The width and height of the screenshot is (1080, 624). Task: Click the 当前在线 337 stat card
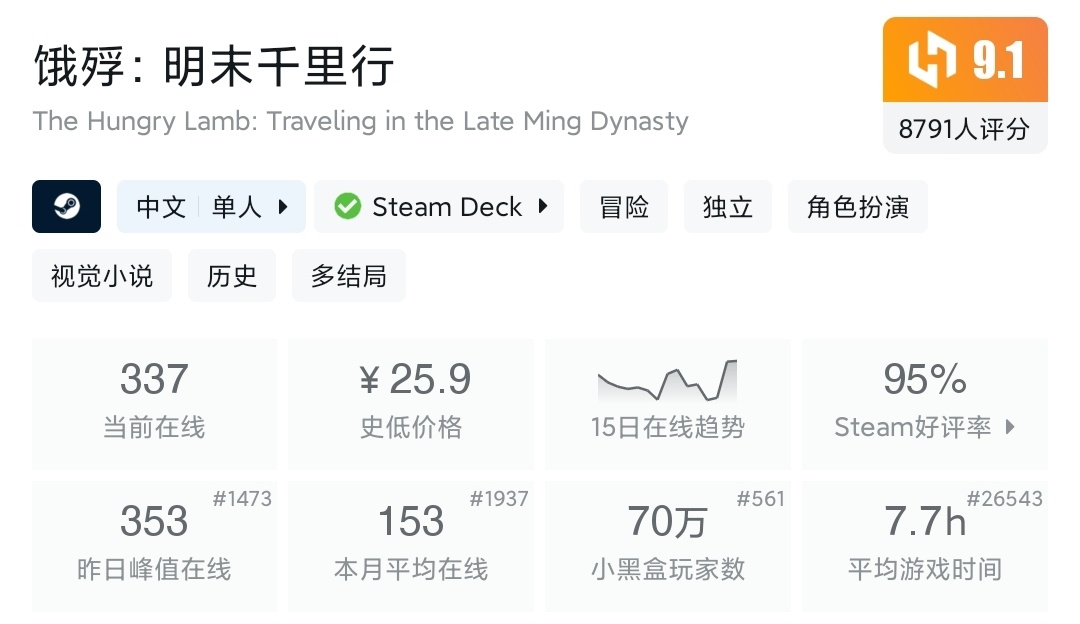click(x=154, y=404)
